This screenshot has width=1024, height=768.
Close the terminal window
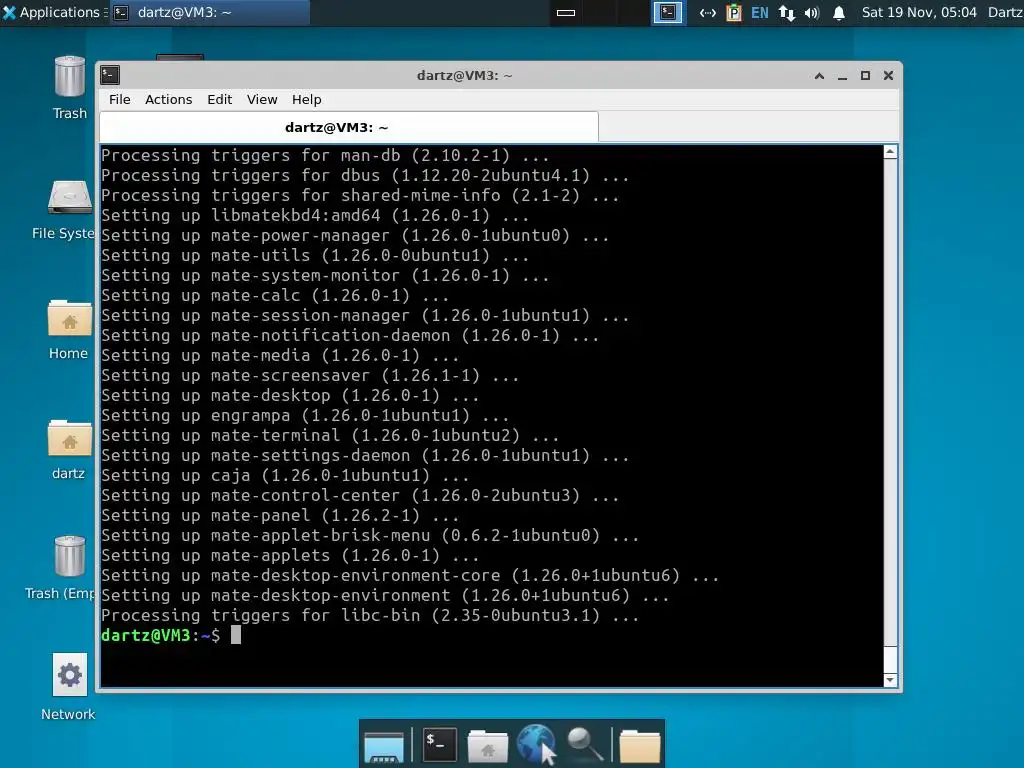point(888,76)
